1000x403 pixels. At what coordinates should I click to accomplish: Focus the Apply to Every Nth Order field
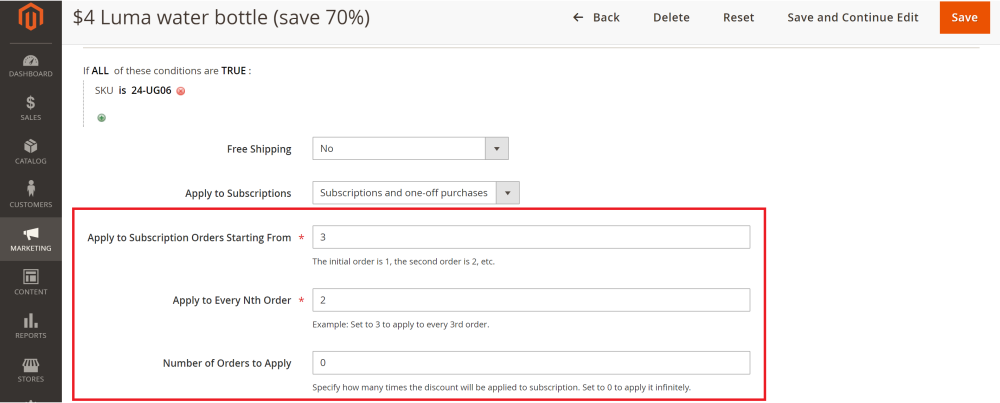(x=531, y=300)
